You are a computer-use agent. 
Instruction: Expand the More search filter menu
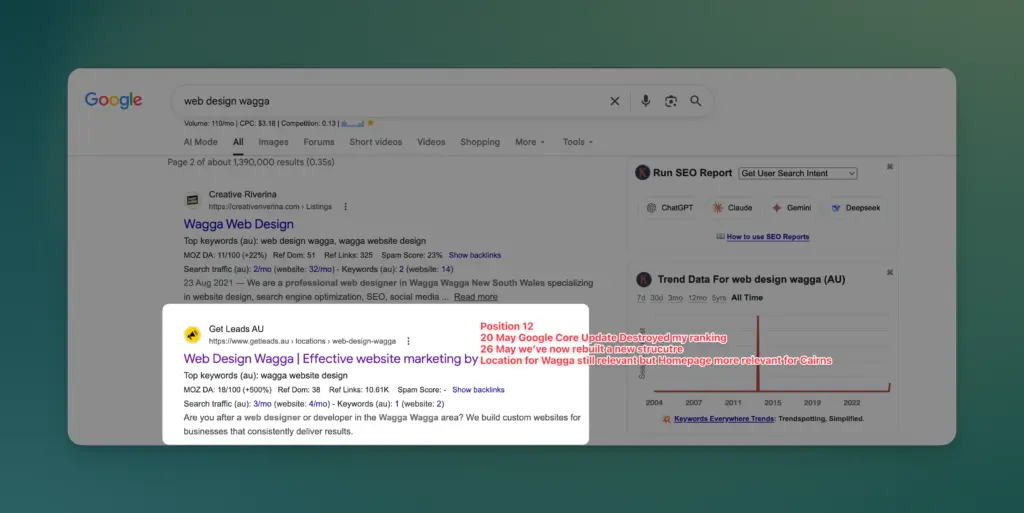tap(530, 142)
